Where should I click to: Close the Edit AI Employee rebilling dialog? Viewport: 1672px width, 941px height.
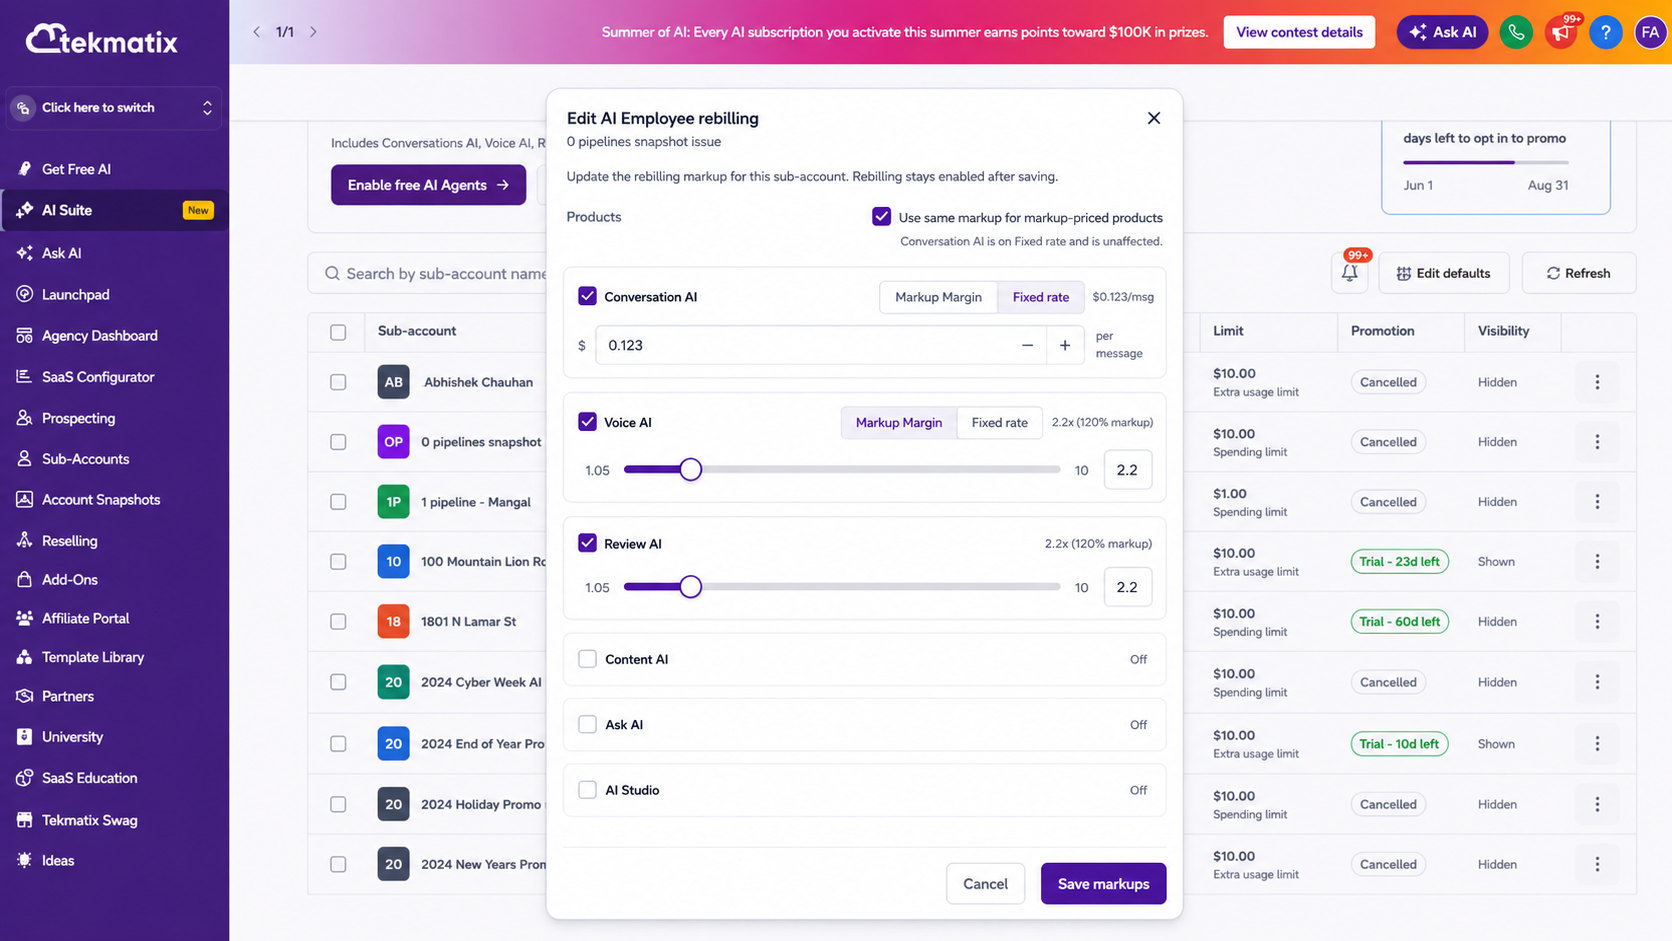click(1154, 118)
